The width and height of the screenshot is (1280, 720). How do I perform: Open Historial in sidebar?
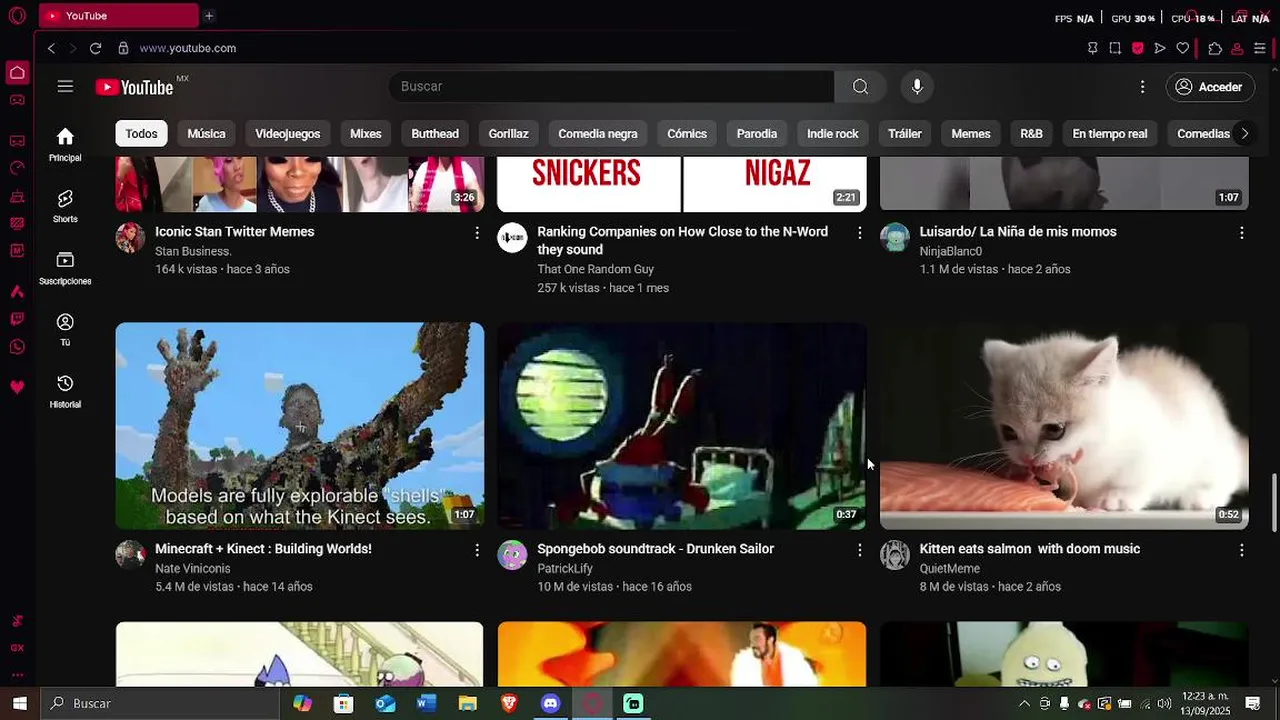65,391
